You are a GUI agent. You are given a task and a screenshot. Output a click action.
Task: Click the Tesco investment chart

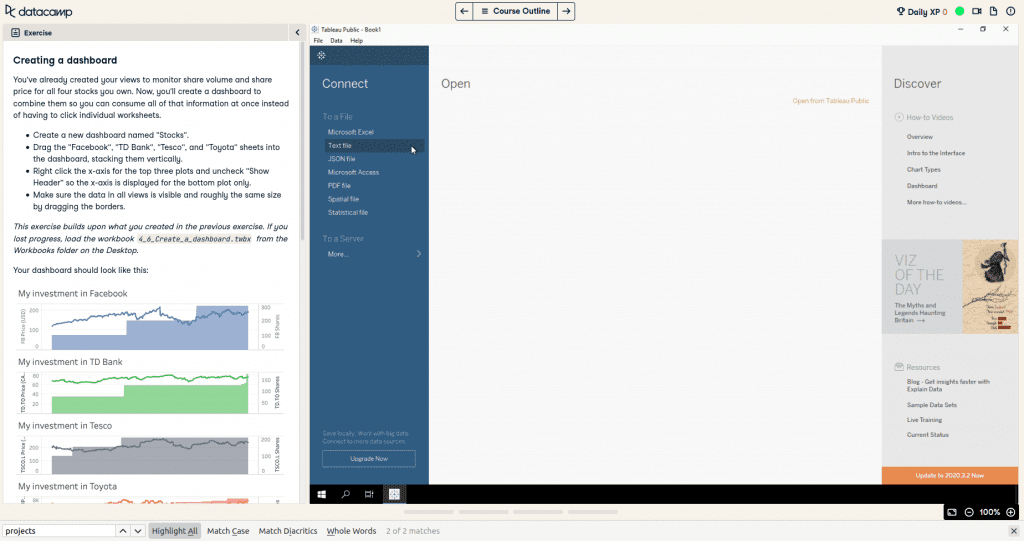(151, 455)
